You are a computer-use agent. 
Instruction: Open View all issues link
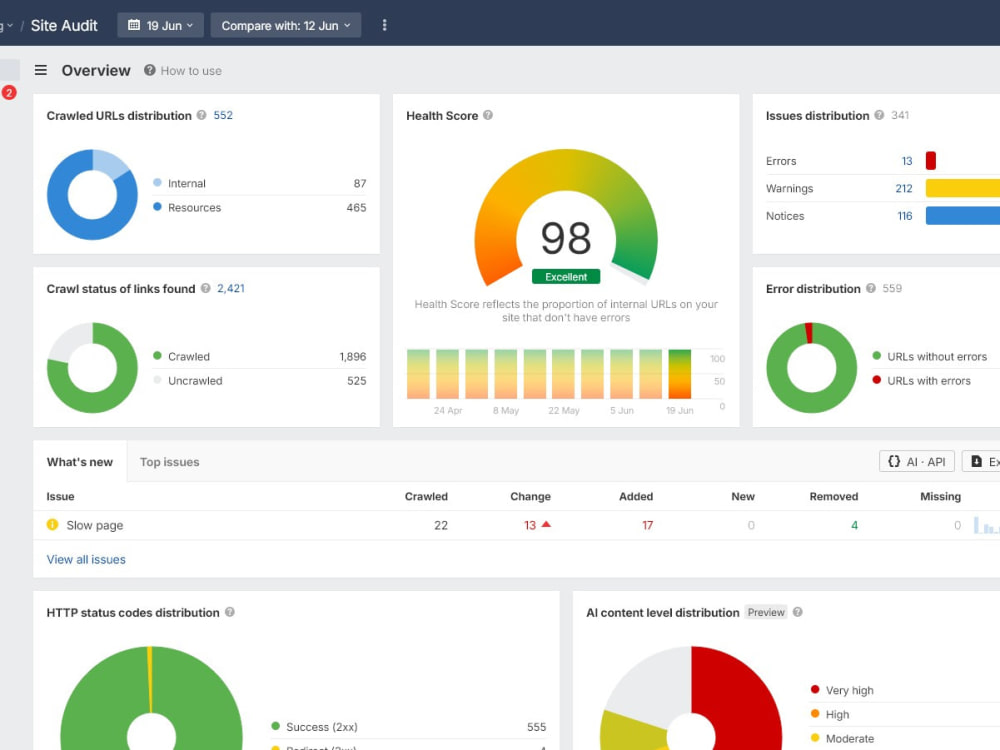pyautogui.click(x=86, y=559)
